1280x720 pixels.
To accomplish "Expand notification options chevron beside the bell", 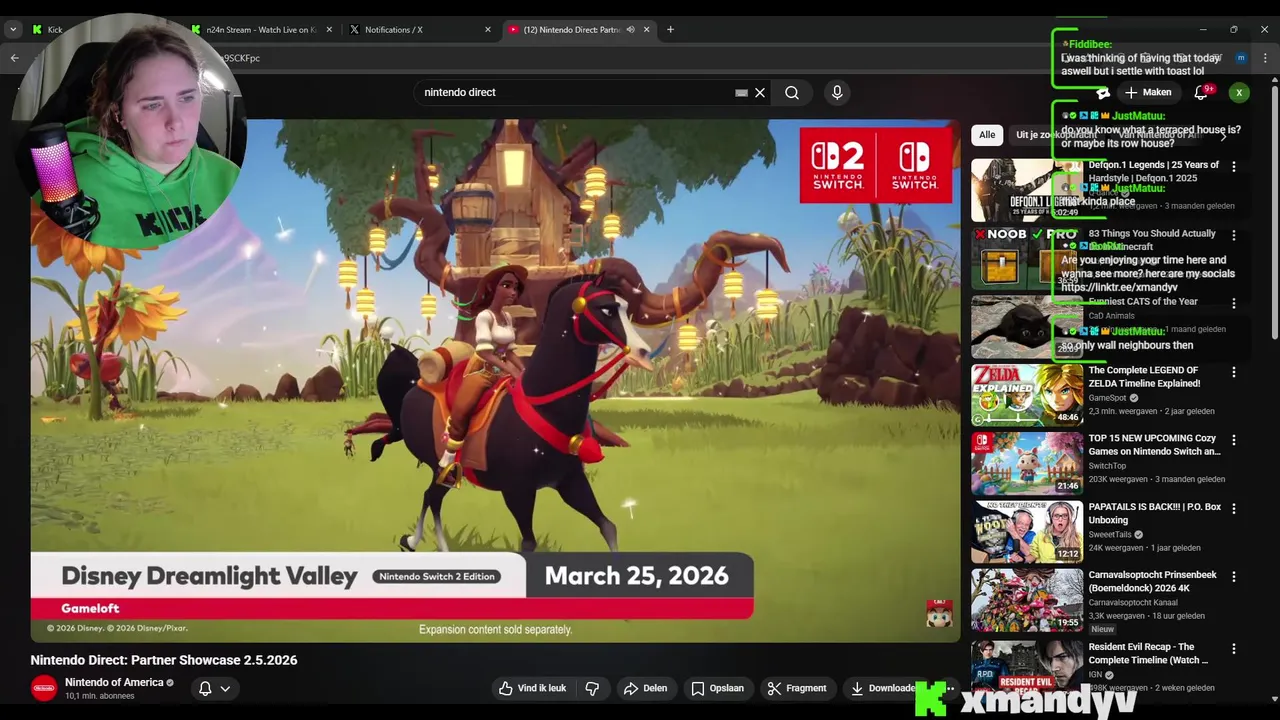I will (225, 688).
